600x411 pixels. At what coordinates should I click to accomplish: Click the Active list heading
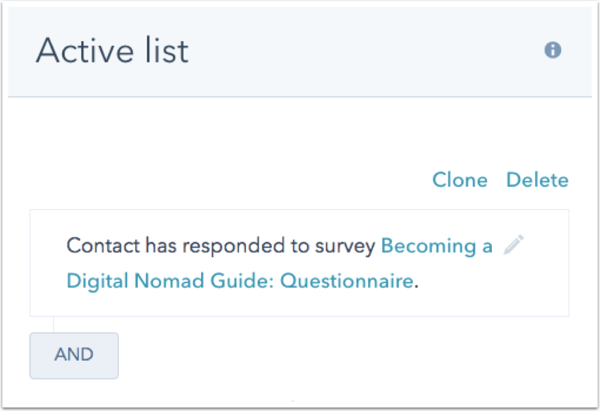click(112, 51)
